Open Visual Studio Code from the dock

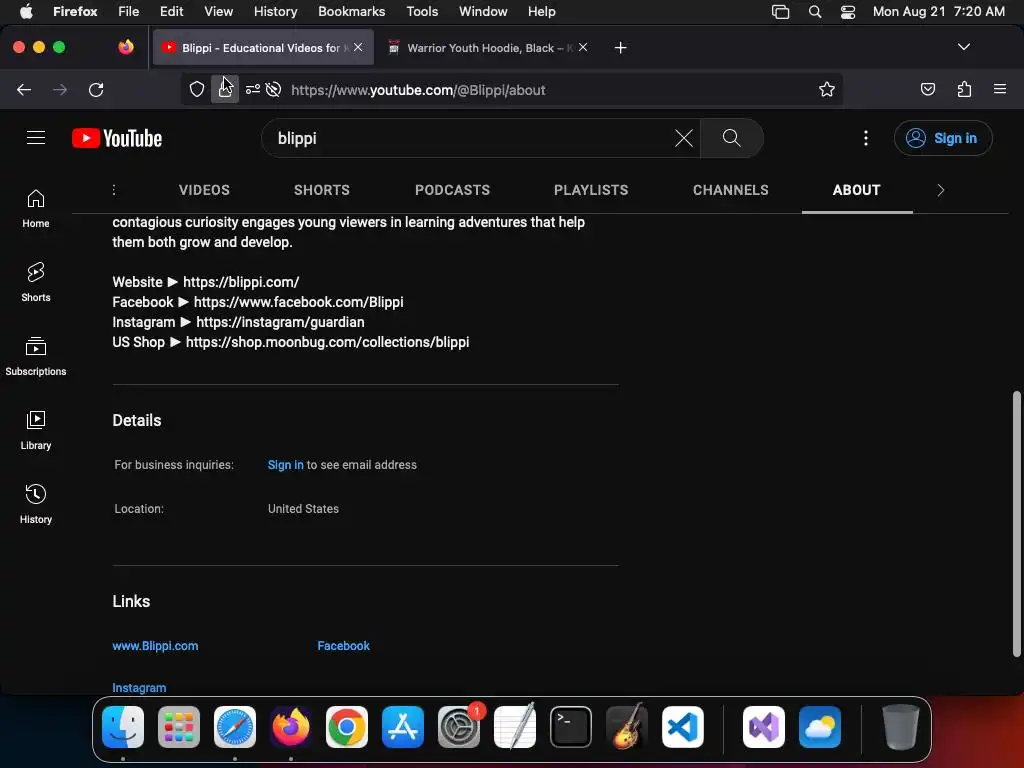click(682, 727)
